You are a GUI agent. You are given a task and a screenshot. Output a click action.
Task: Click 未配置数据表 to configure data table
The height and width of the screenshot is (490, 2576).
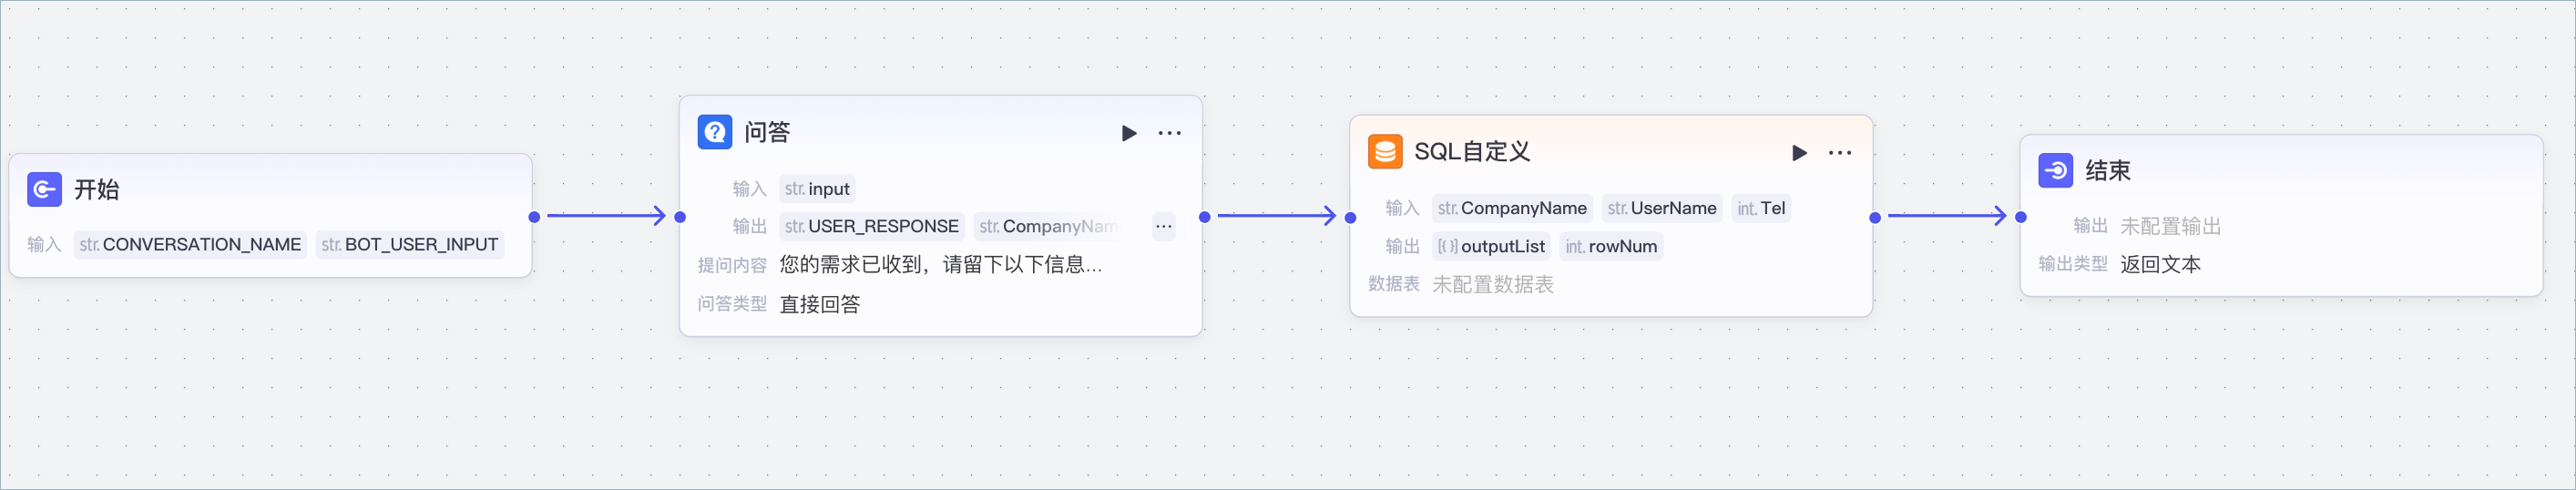click(x=1493, y=285)
